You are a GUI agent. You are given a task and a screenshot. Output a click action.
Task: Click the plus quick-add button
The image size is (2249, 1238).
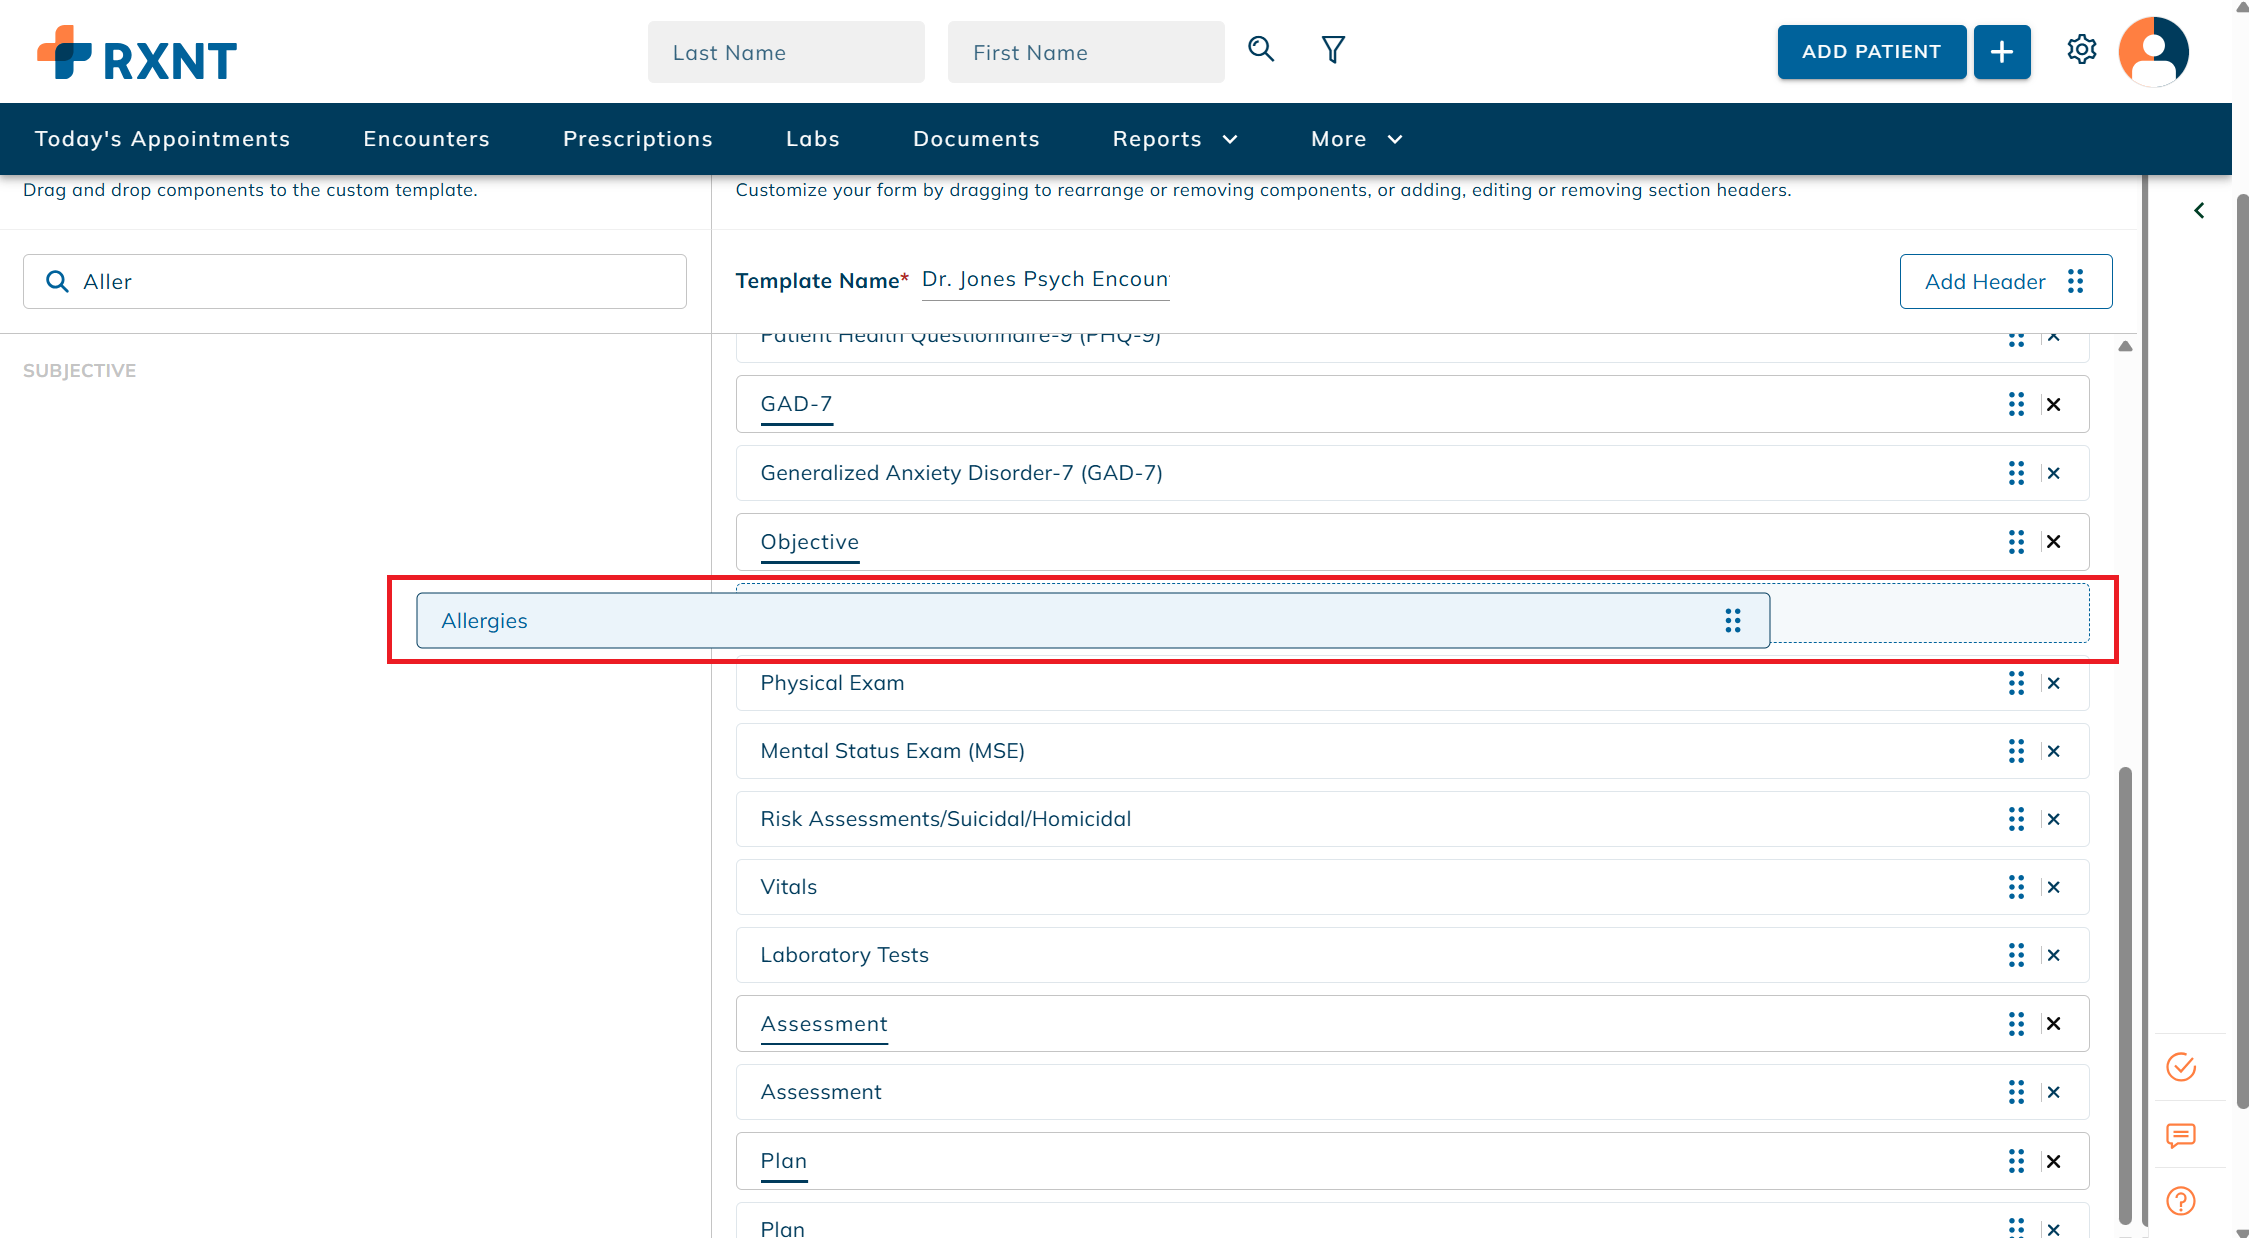pyautogui.click(x=2001, y=52)
